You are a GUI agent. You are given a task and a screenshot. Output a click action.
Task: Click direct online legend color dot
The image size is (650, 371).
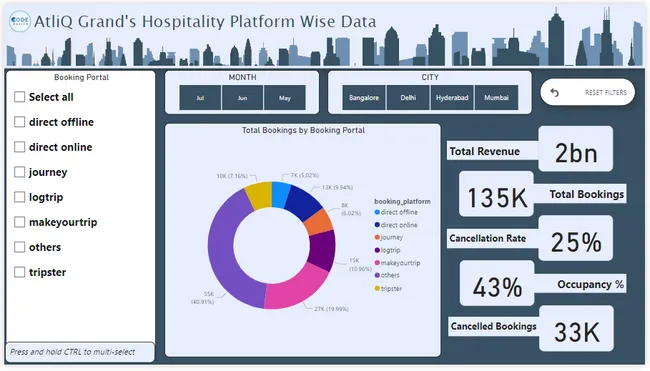click(377, 225)
